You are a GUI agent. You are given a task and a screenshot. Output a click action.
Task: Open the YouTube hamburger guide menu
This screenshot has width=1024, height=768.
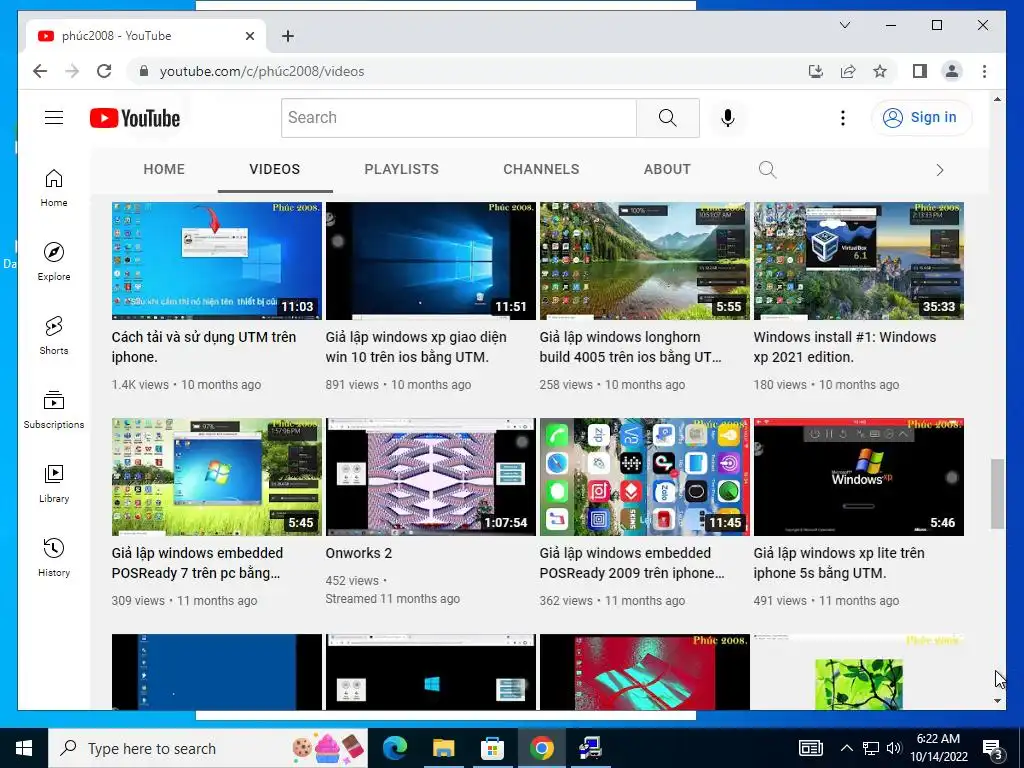tap(54, 118)
